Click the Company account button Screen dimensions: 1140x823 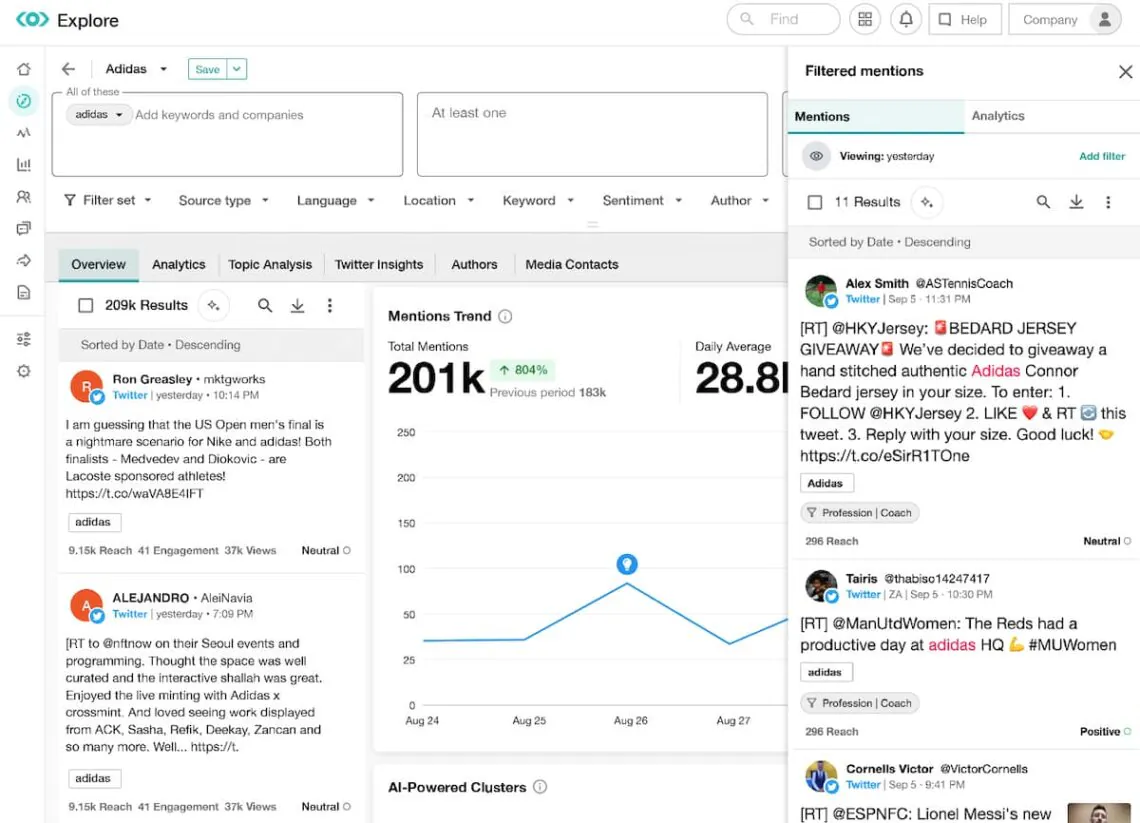point(1065,20)
